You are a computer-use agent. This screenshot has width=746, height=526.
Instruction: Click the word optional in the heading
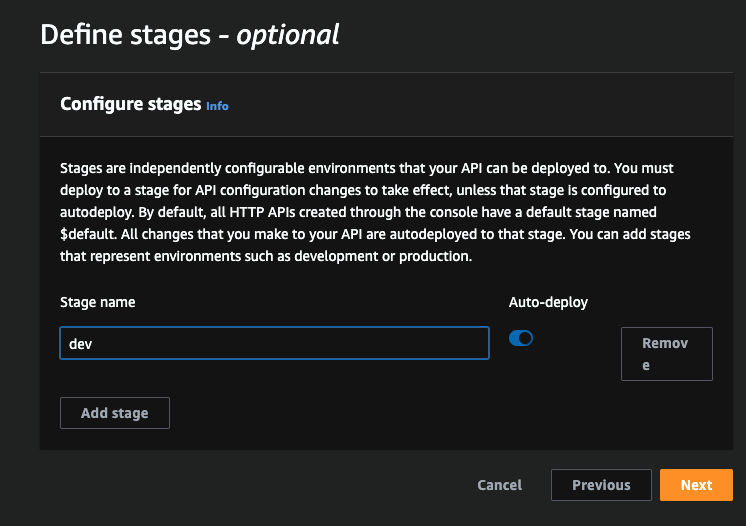(x=288, y=35)
